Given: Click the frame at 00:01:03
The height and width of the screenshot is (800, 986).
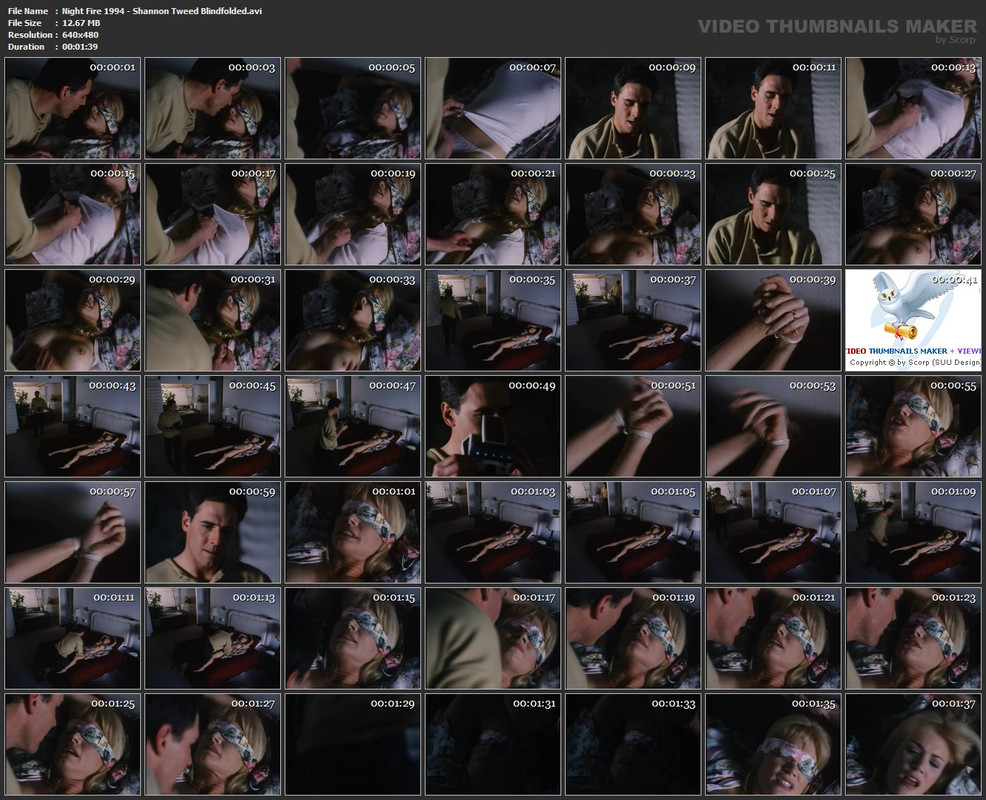Looking at the screenshot, I should (493, 533).
